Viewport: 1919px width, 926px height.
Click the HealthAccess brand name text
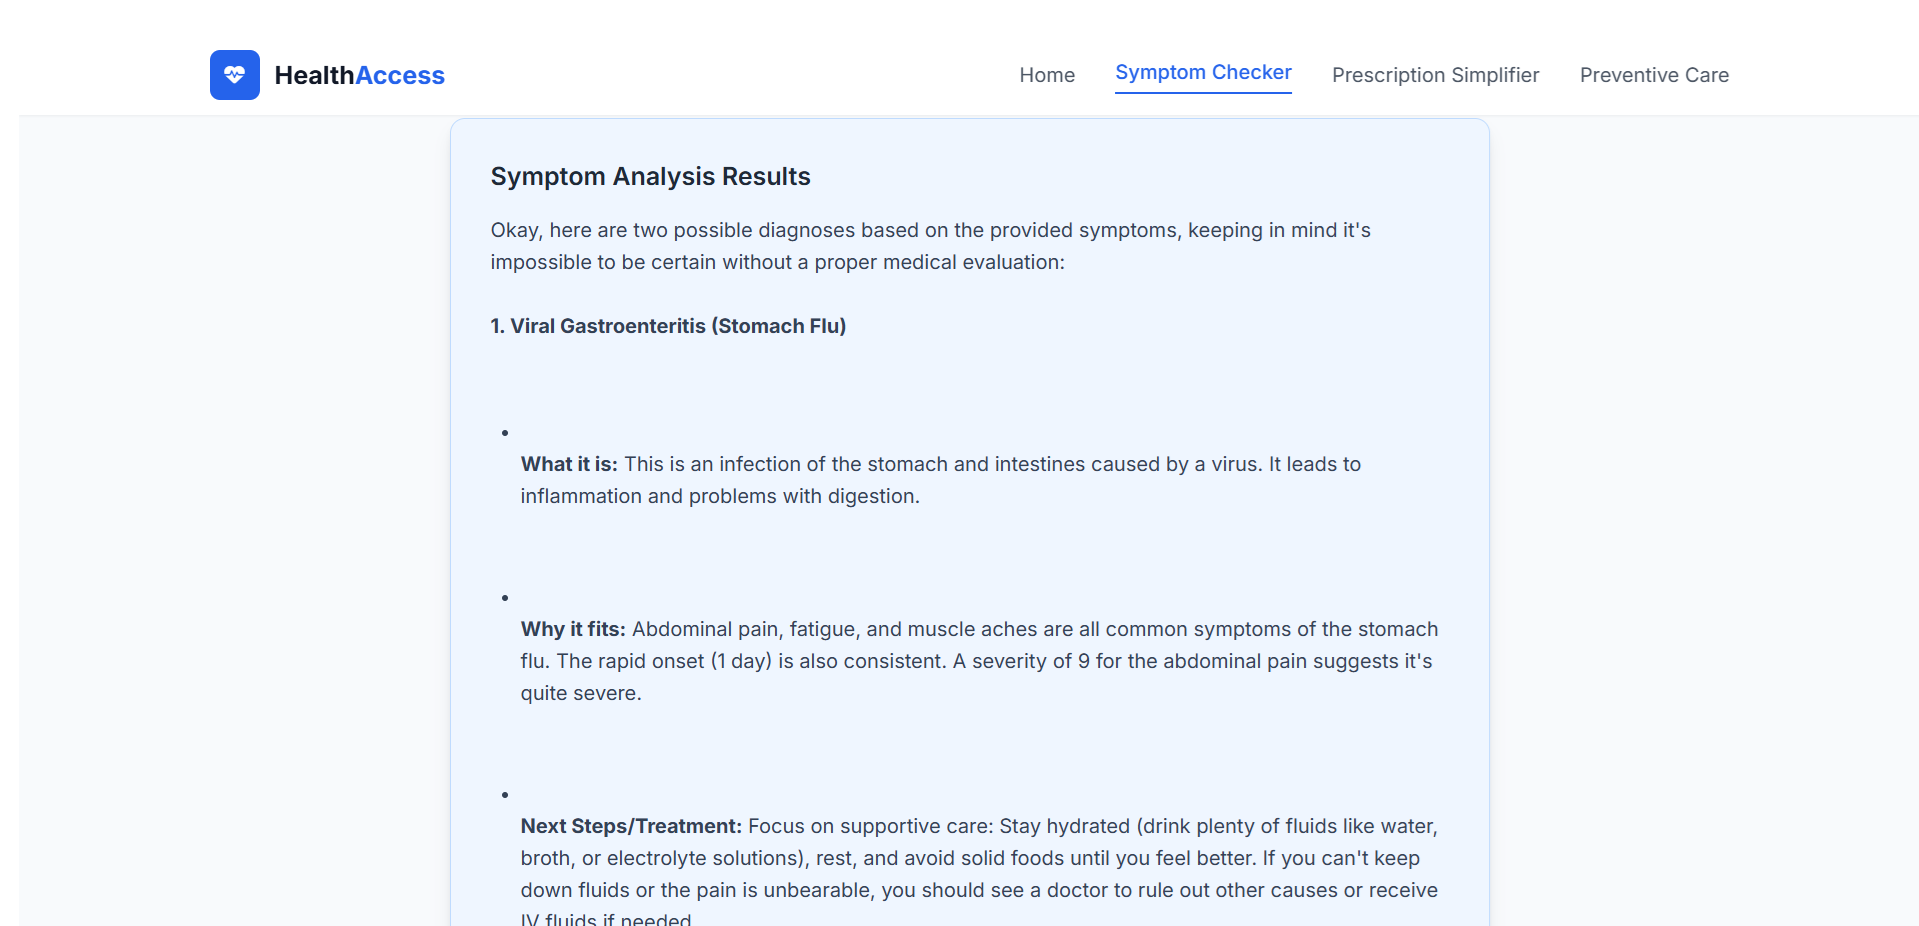pyautogui.click(x=359, y=75)
